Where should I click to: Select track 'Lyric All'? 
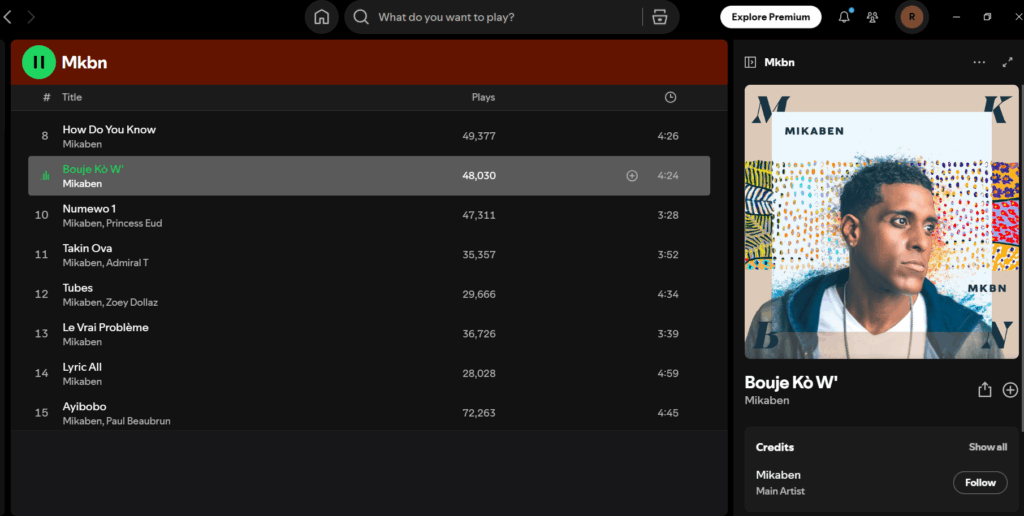click(x=82, y=367)
